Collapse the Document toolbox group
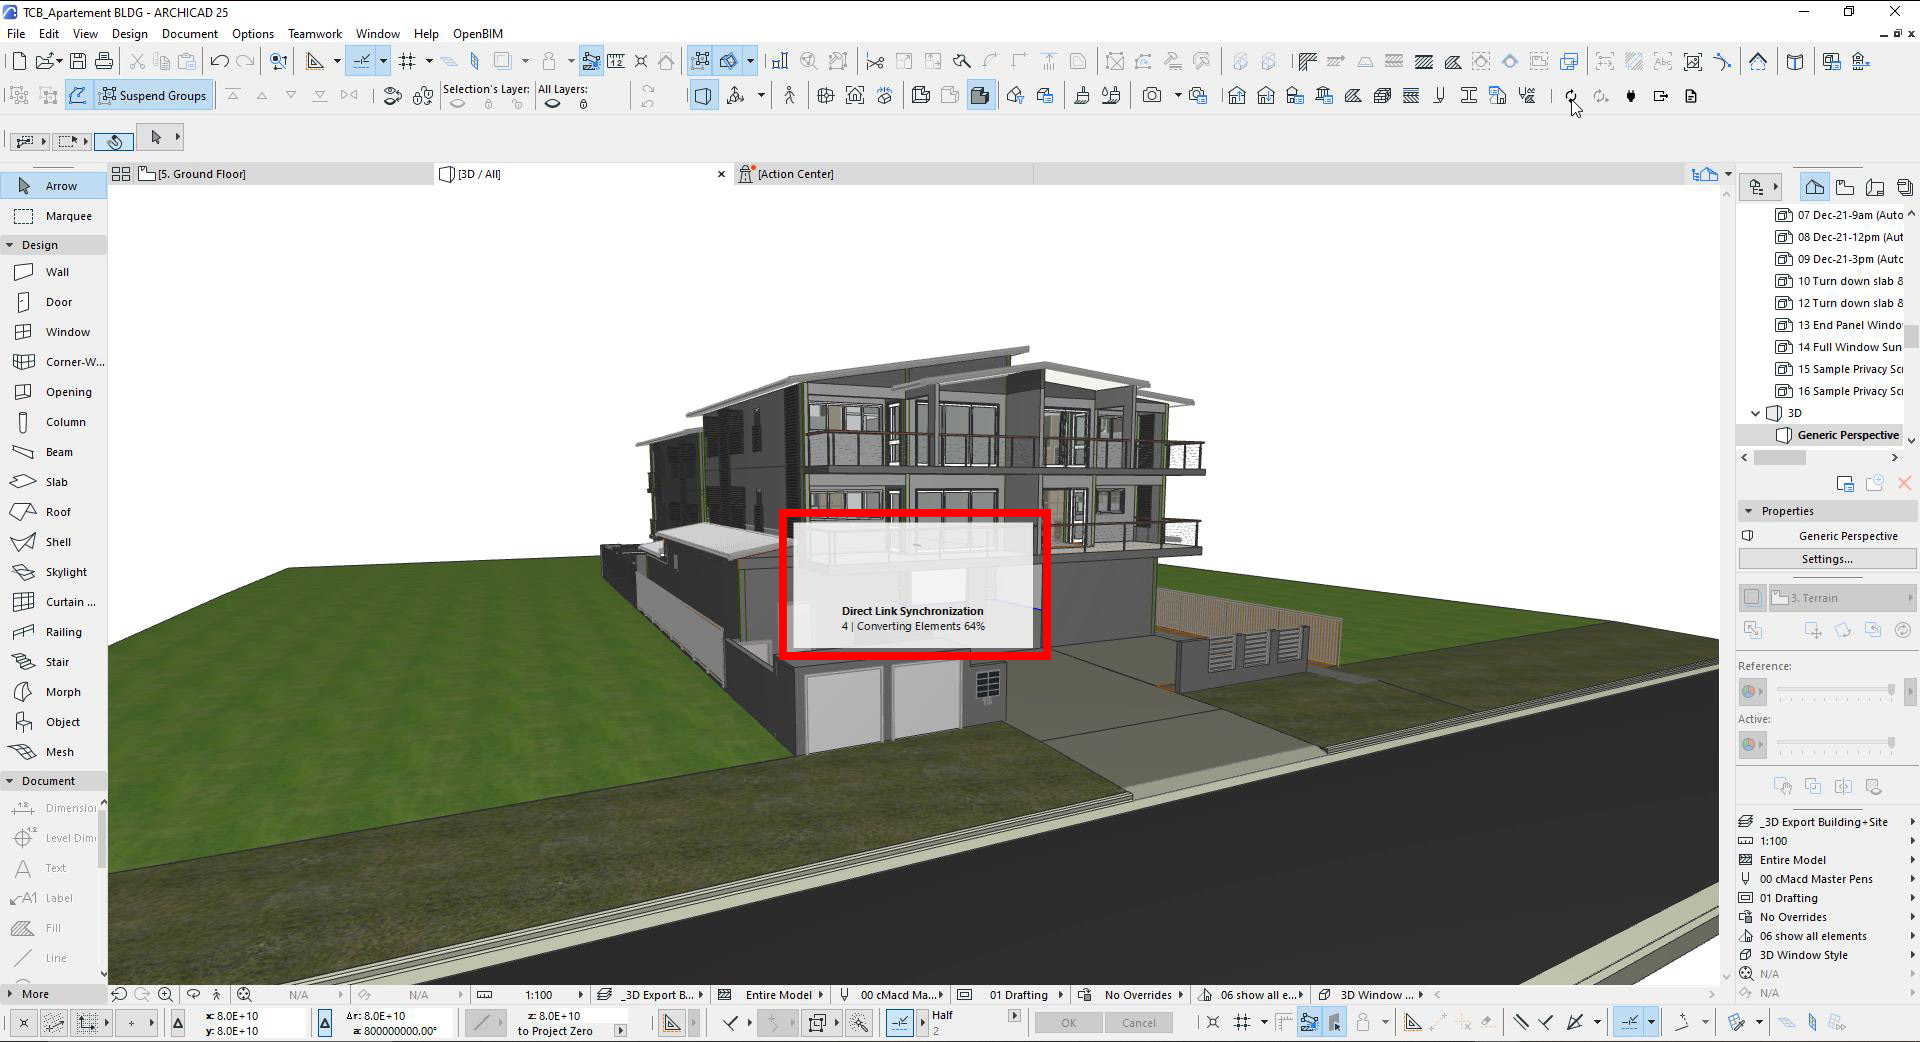Viewport: 1920px width, 1042px height. pos(9,781)
